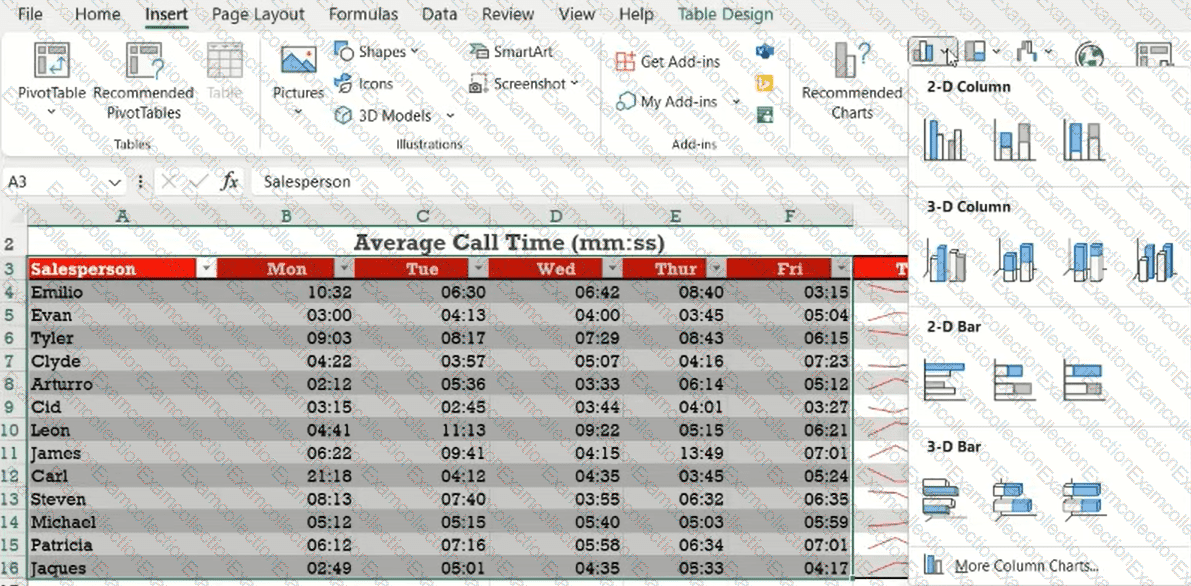The height and width of the screenshot is (586, 1191).
Task: Click Get Add-ins button
Action: (668, 61)
